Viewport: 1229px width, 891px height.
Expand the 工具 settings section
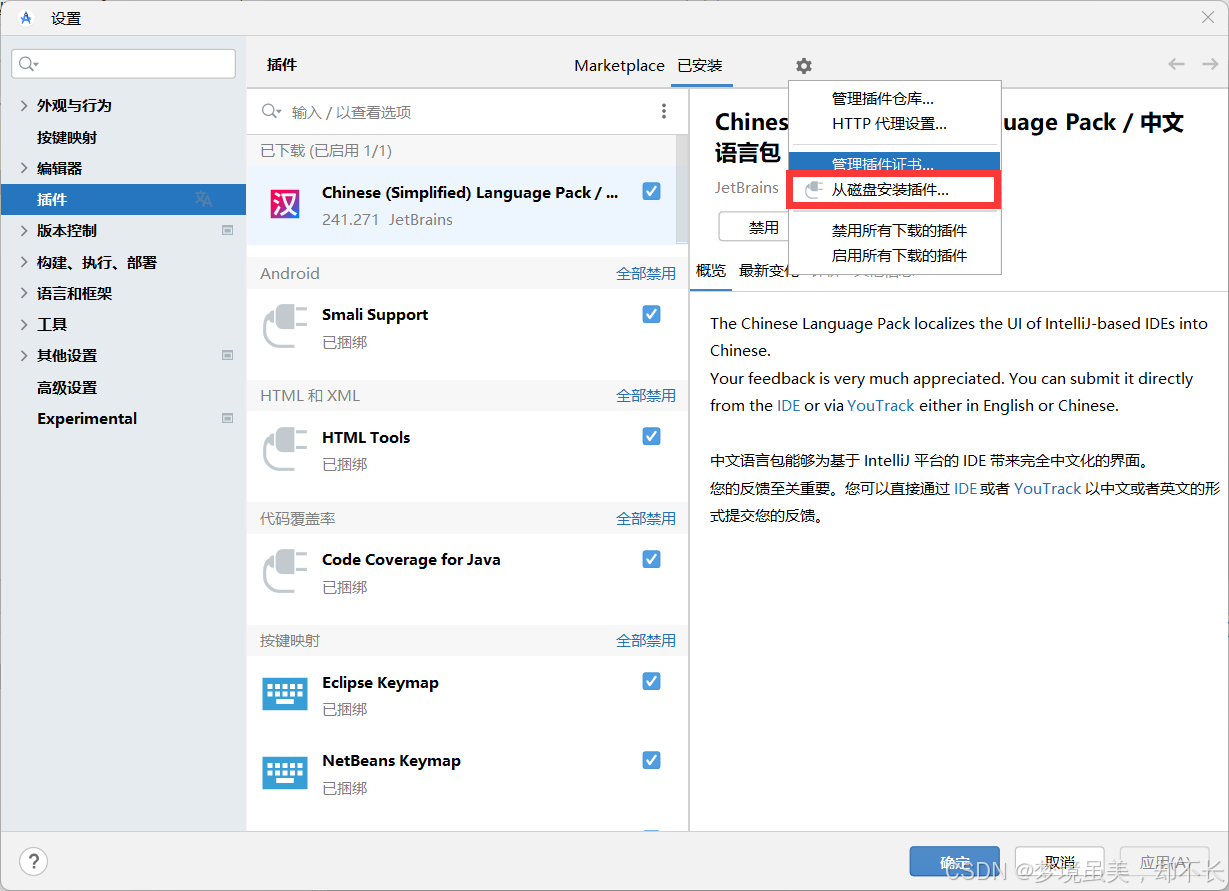pos(24,324)
